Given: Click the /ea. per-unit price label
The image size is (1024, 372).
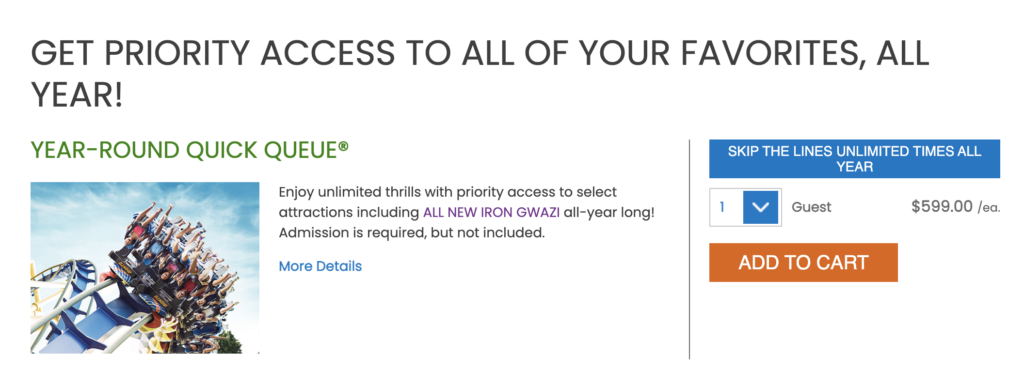Looking at the screenshot, I should point(989,208).
